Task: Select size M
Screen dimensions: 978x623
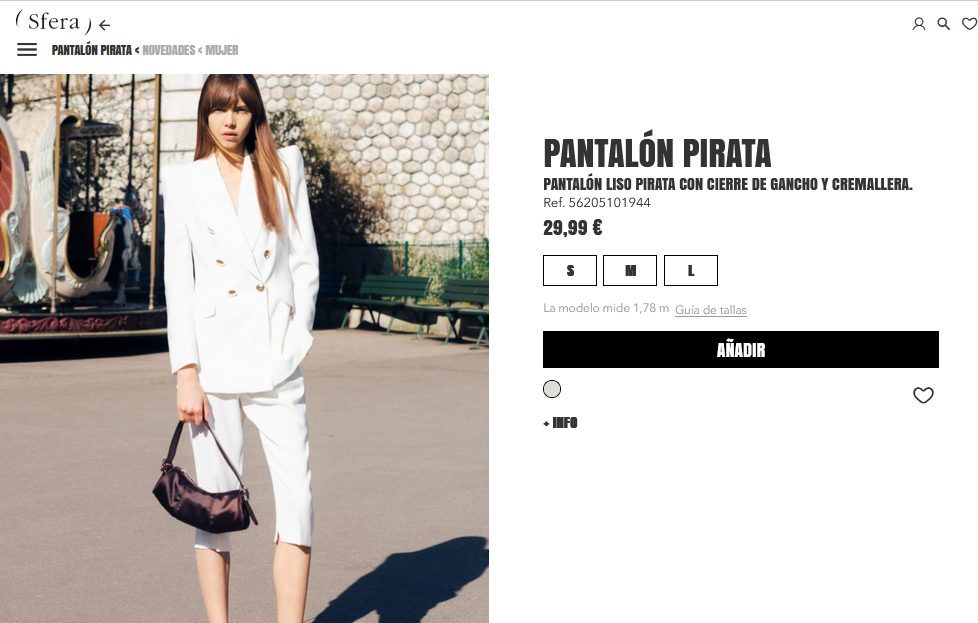Action: pos(630,271)
